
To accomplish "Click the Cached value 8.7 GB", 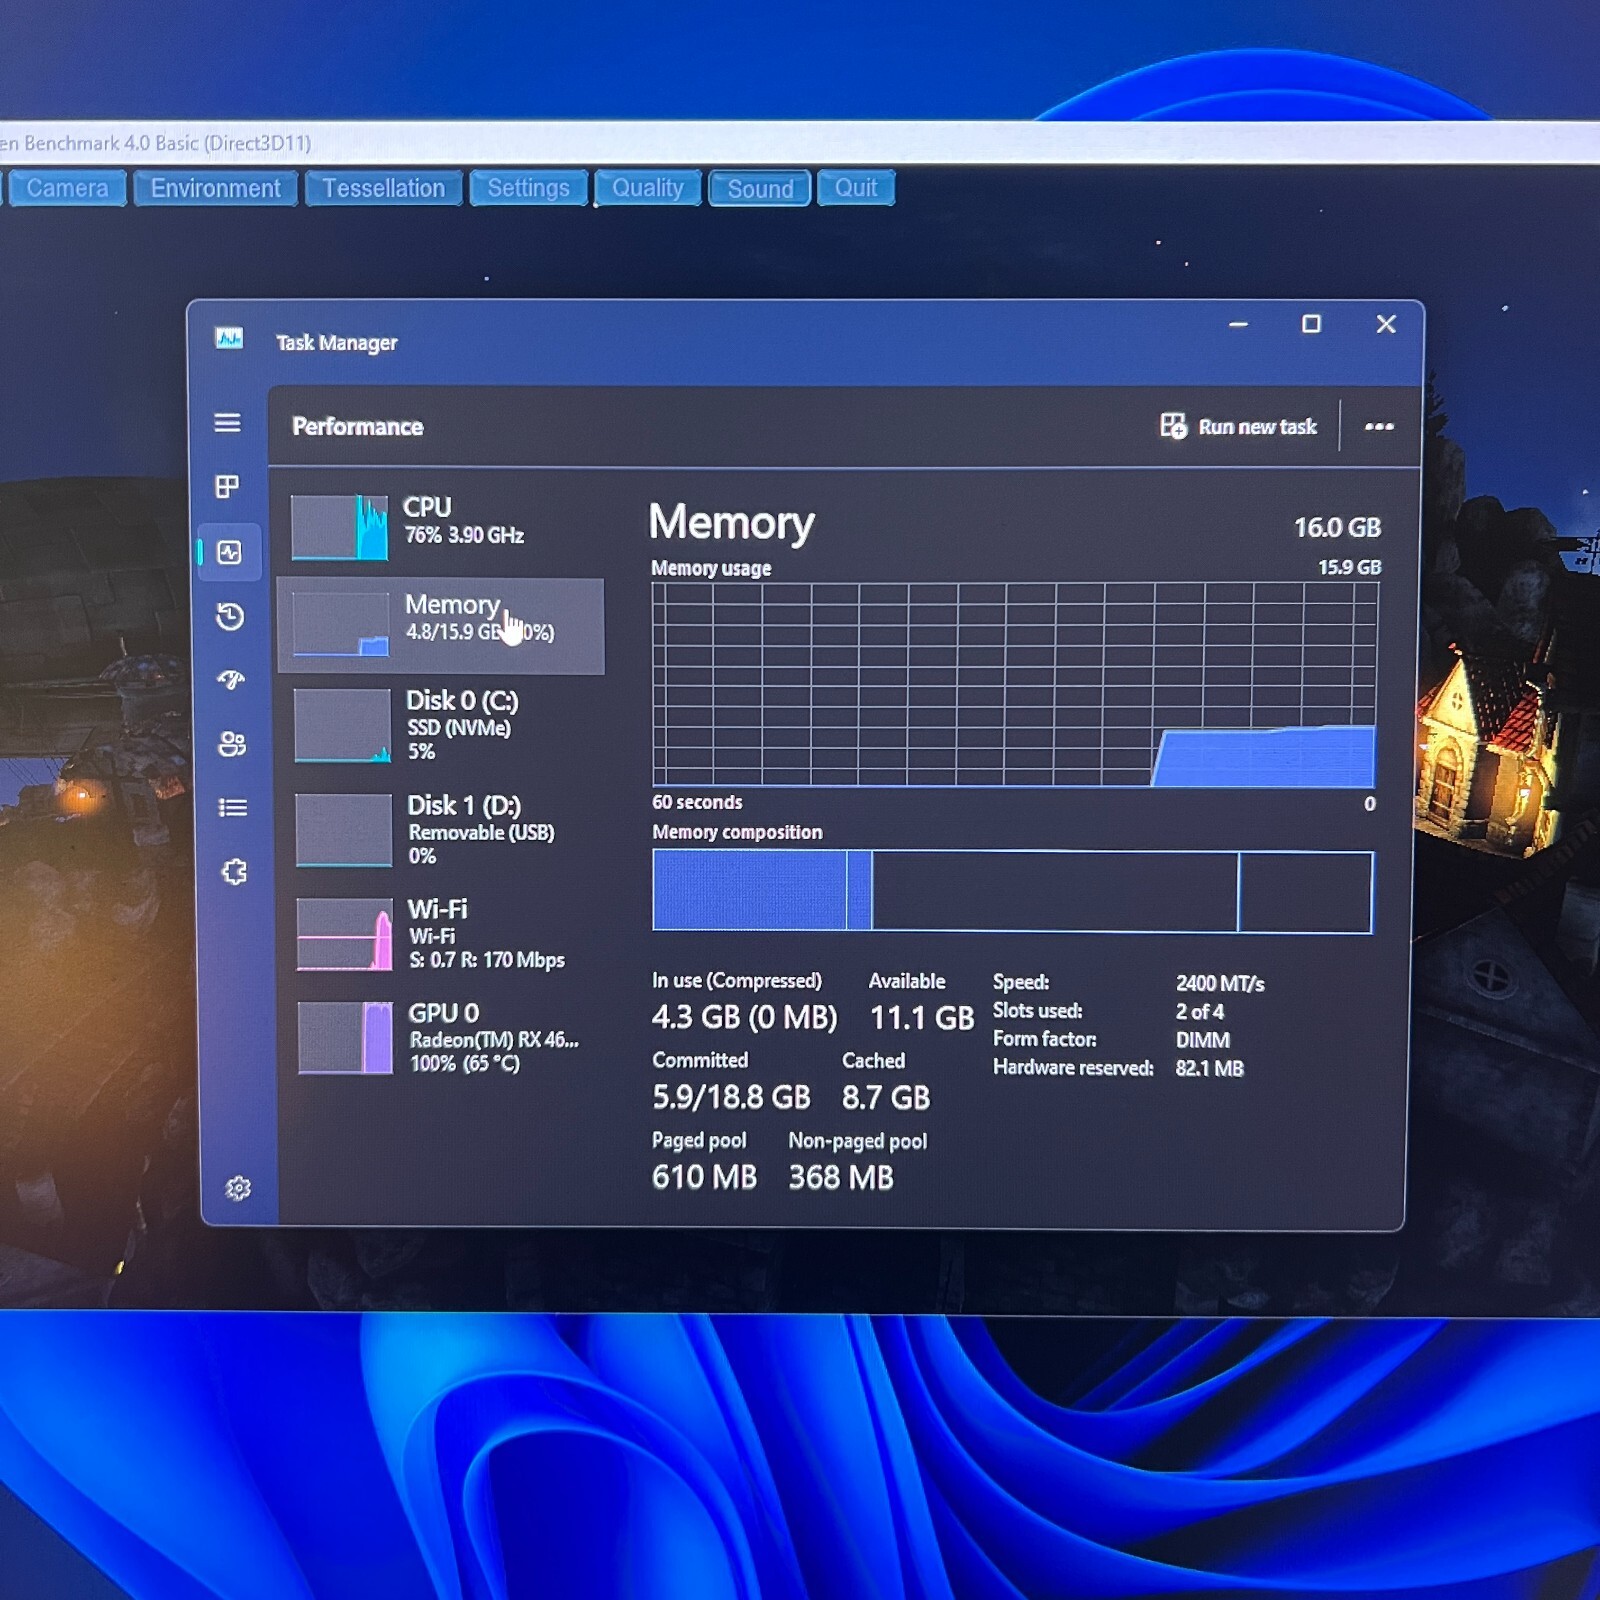I will coord(885,1098).
